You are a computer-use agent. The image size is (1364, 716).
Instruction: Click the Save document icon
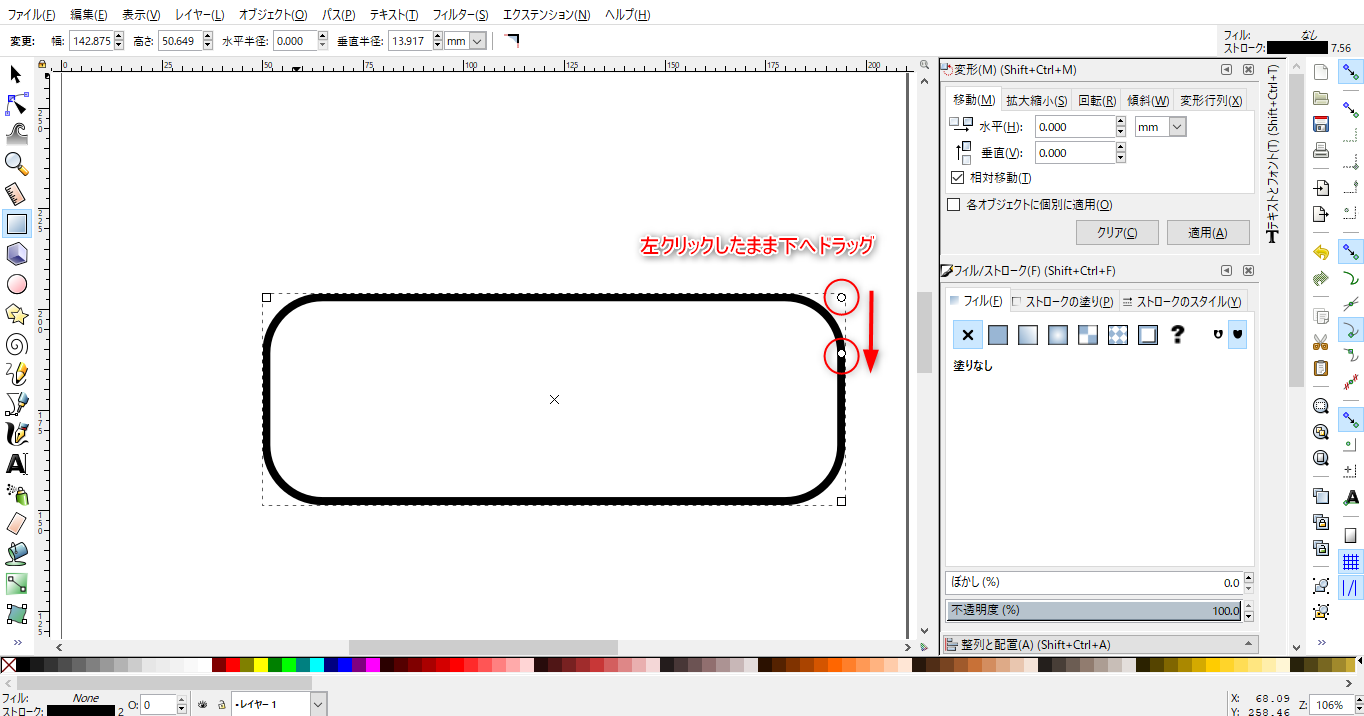pyautogui.click(x=1321, y=124)
